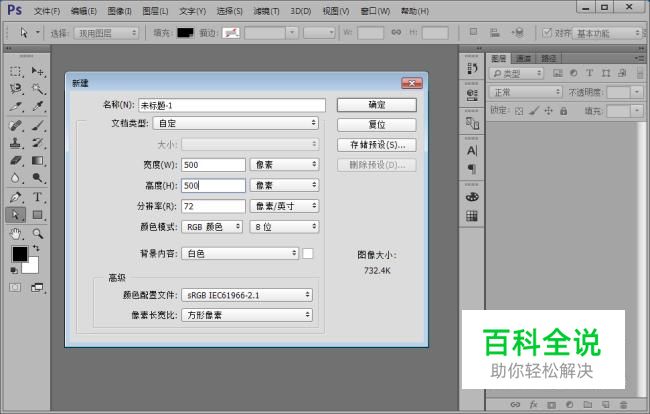The width and height of the screenshot is (650, 414).
Task: Select the Clone Stamp tool
Action: [15, 143]
